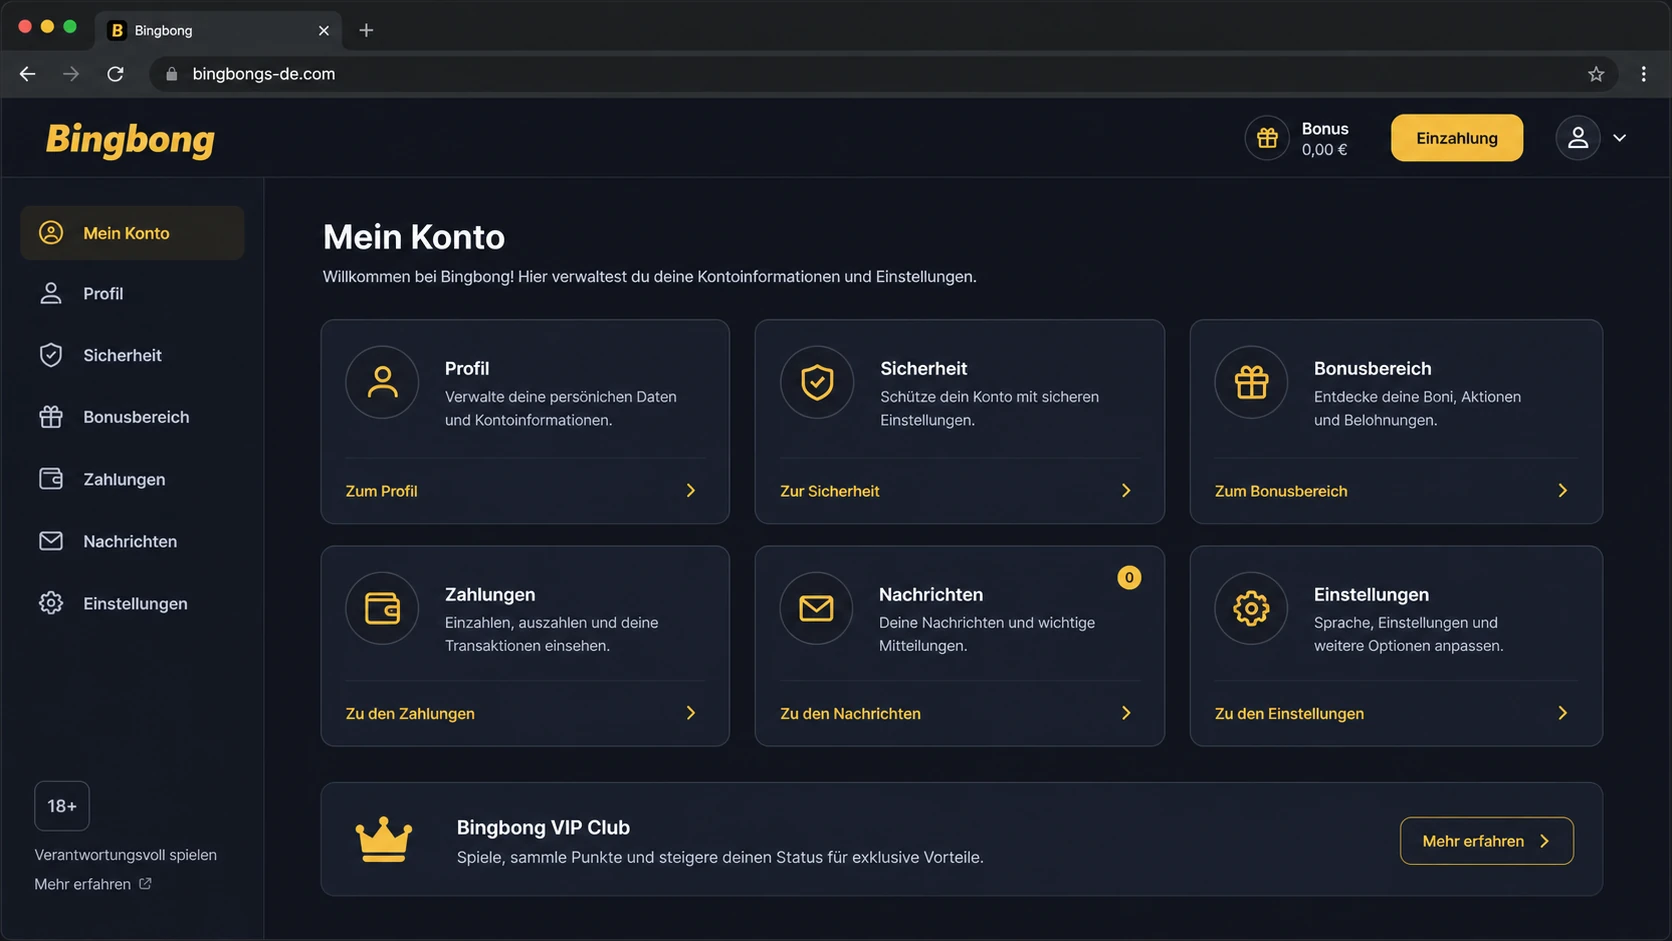Image resolution: width=1672 pixels, height=941 pixels.
Task: Open Bonusbereich in the sidebar
Action: coord(132,417)
